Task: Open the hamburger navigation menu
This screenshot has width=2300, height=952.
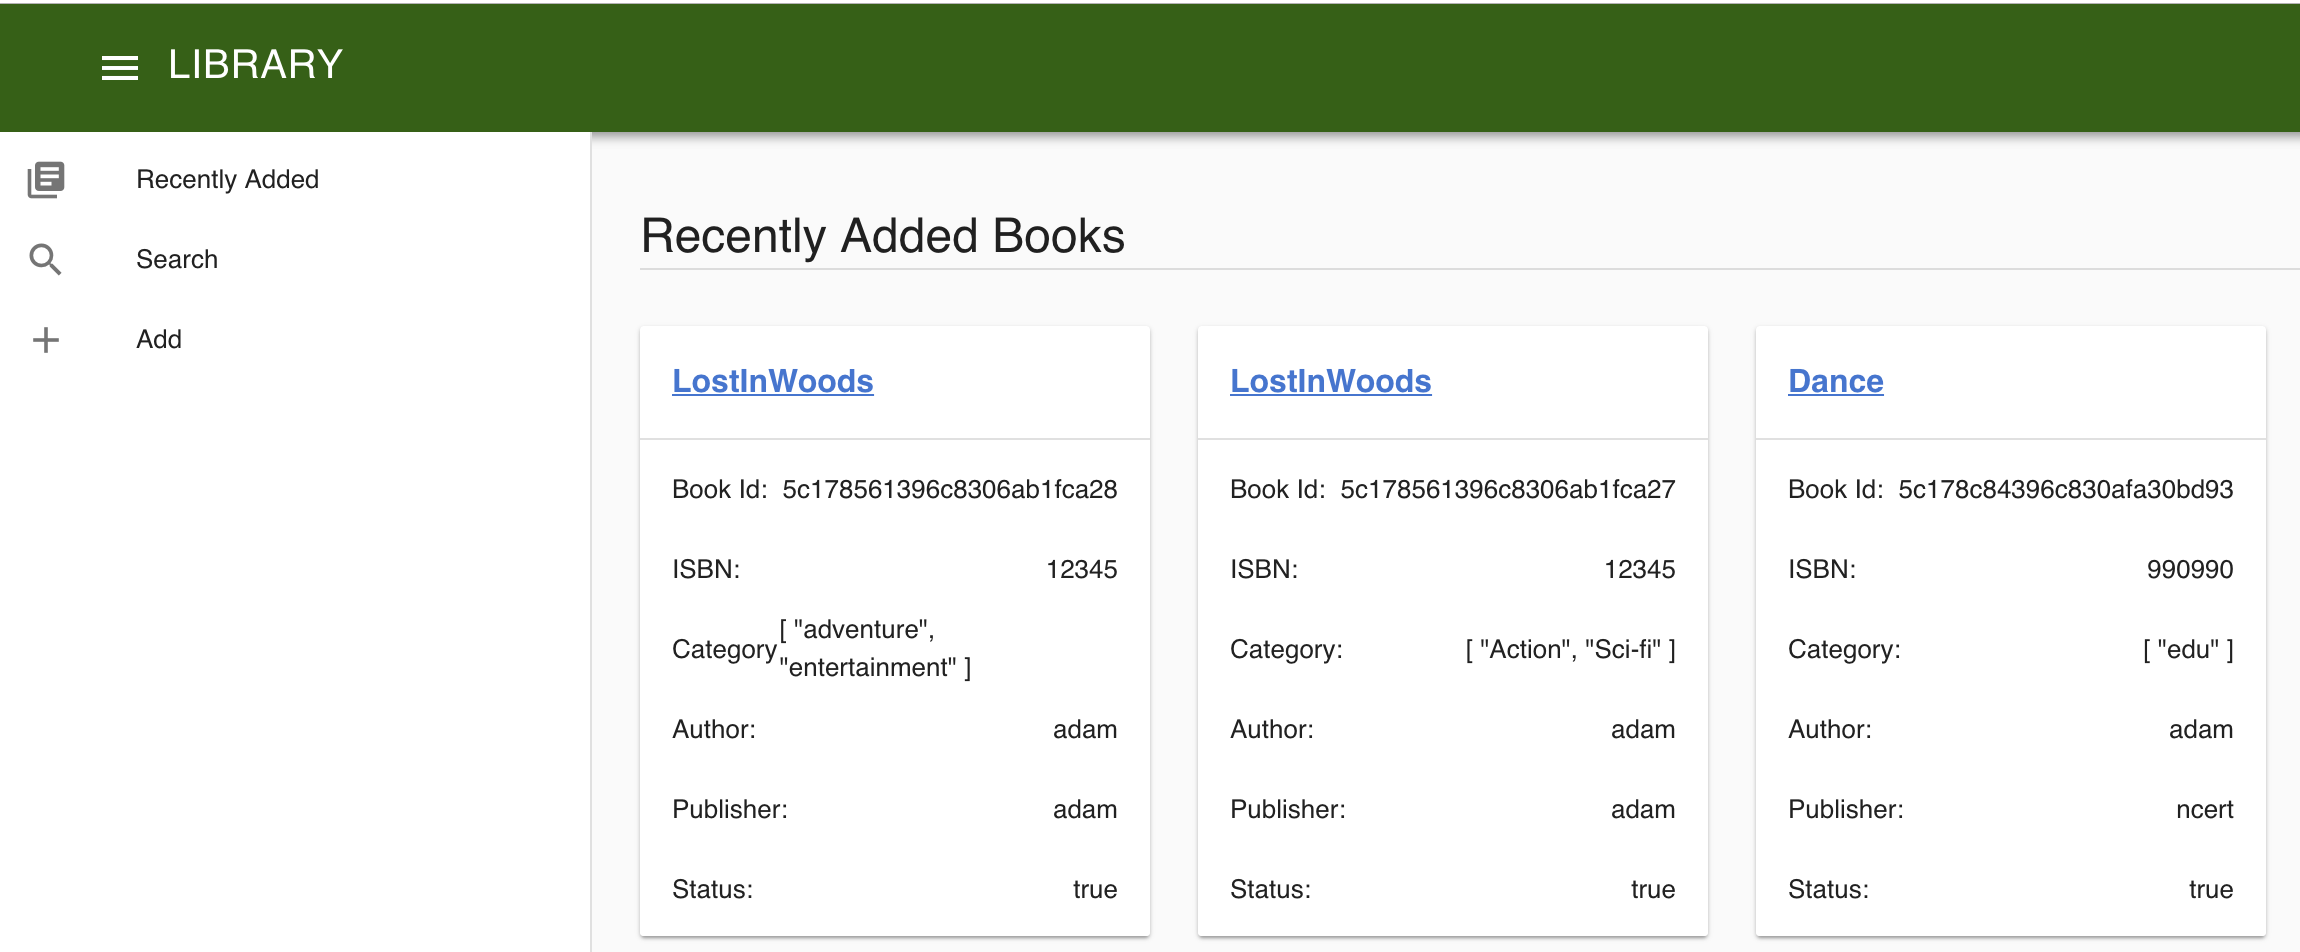Action: click(x=120, y=67)
